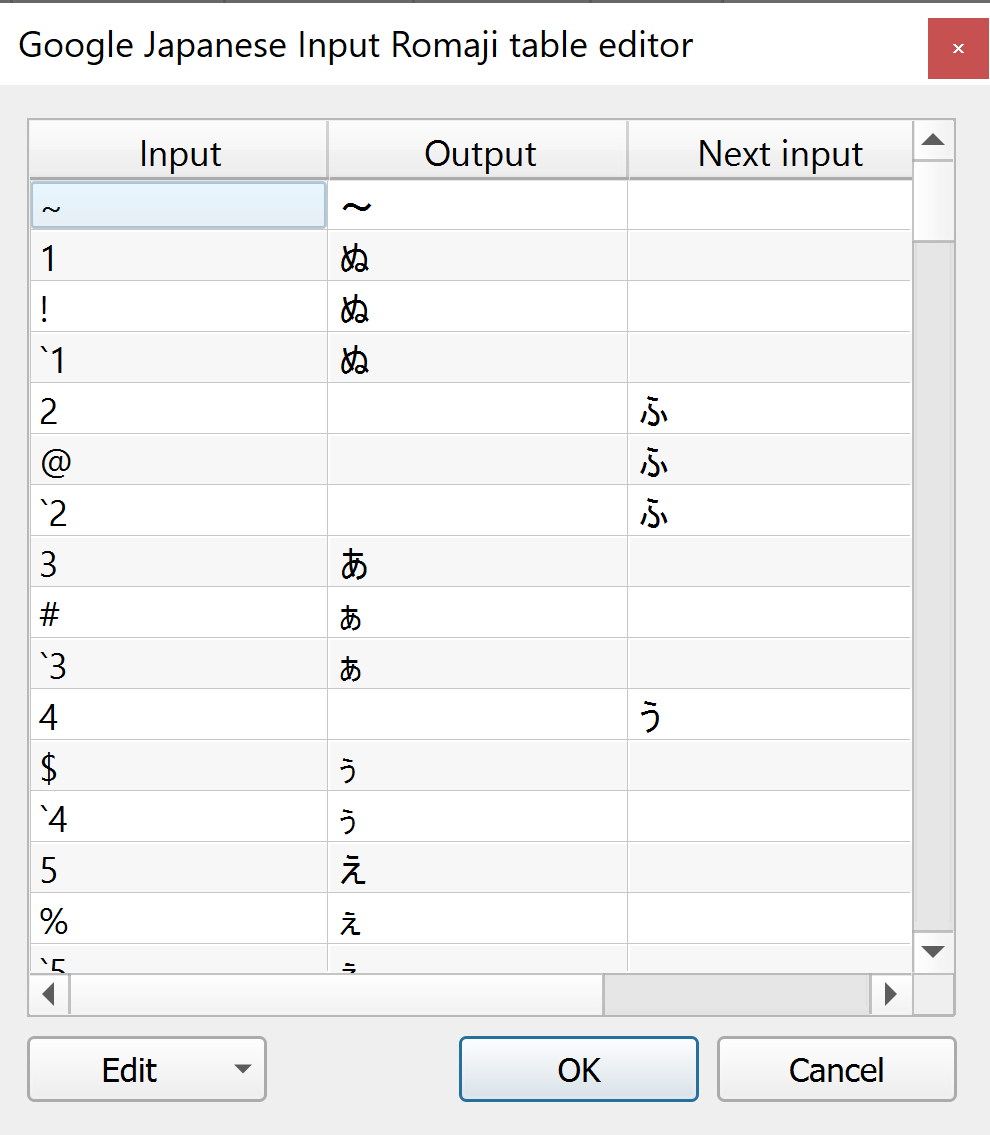990x1135 pixels.
Task: Click the small ぁ output in '#' row
Action: pos(478,613)
